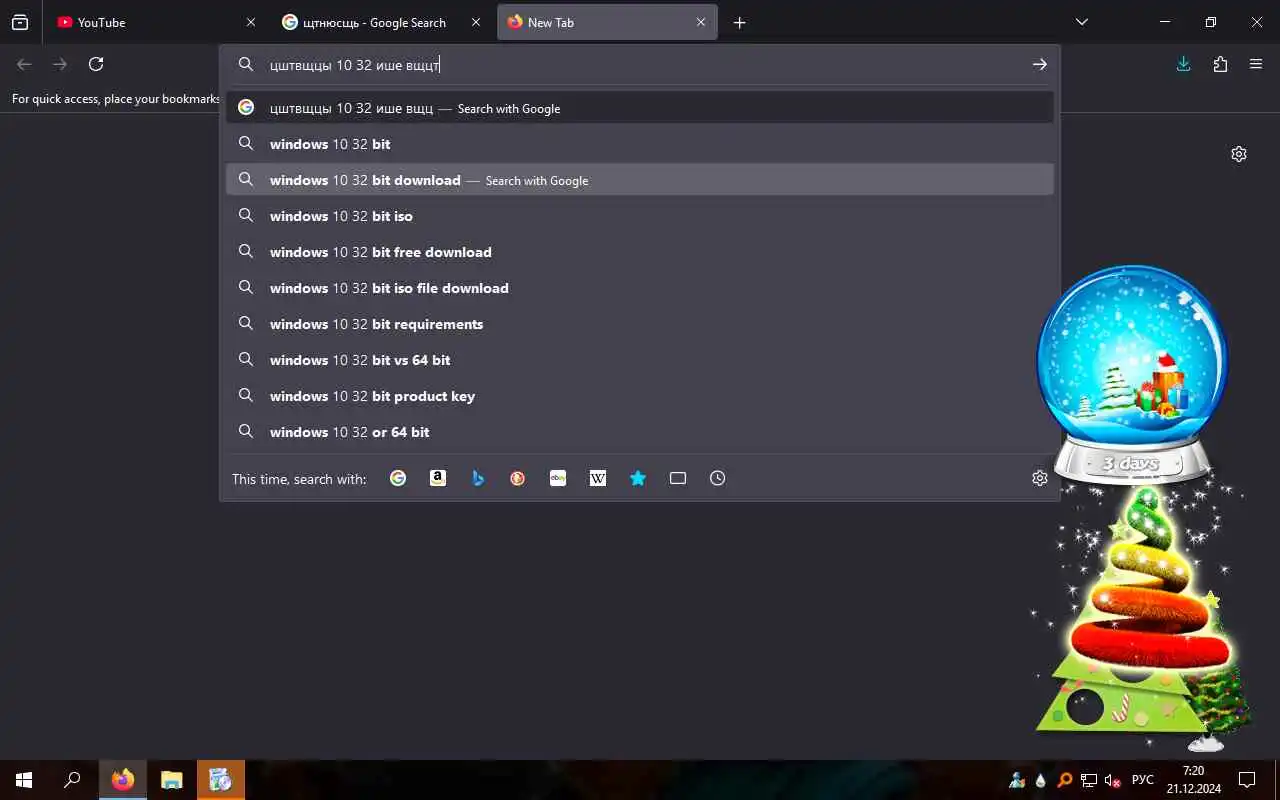Select first Cyrillic Search with Google row
The image size is (1280, 800).
click(640, 108)
